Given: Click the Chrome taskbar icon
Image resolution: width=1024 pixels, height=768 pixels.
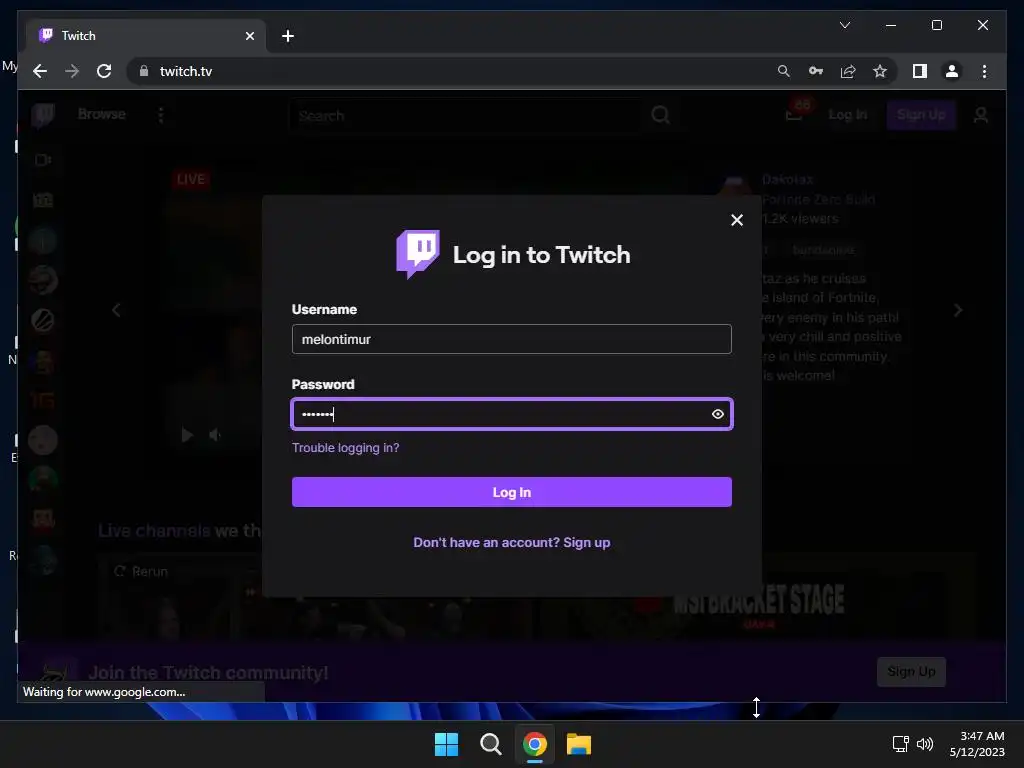Looking at the screenshot, I should pyautogui.click(x=534, y=744).
